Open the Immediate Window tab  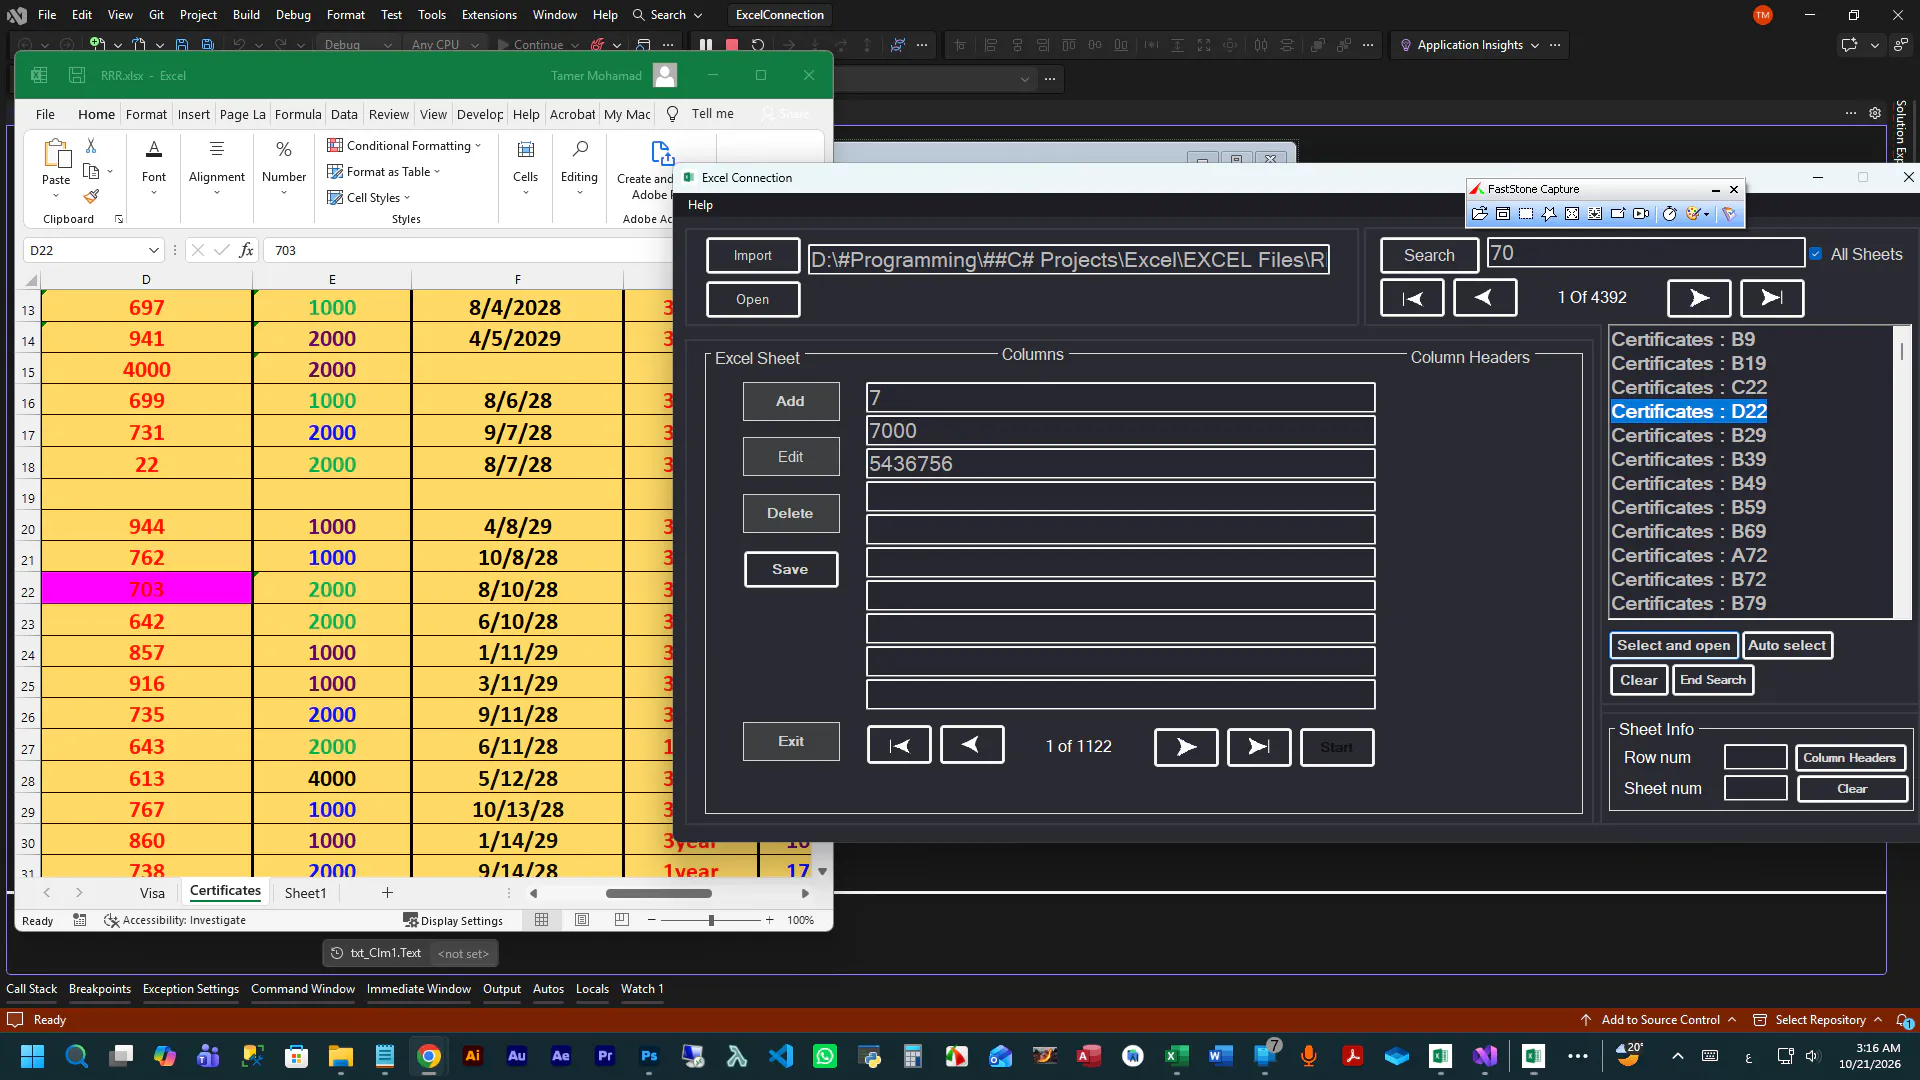tap(418, 989)
